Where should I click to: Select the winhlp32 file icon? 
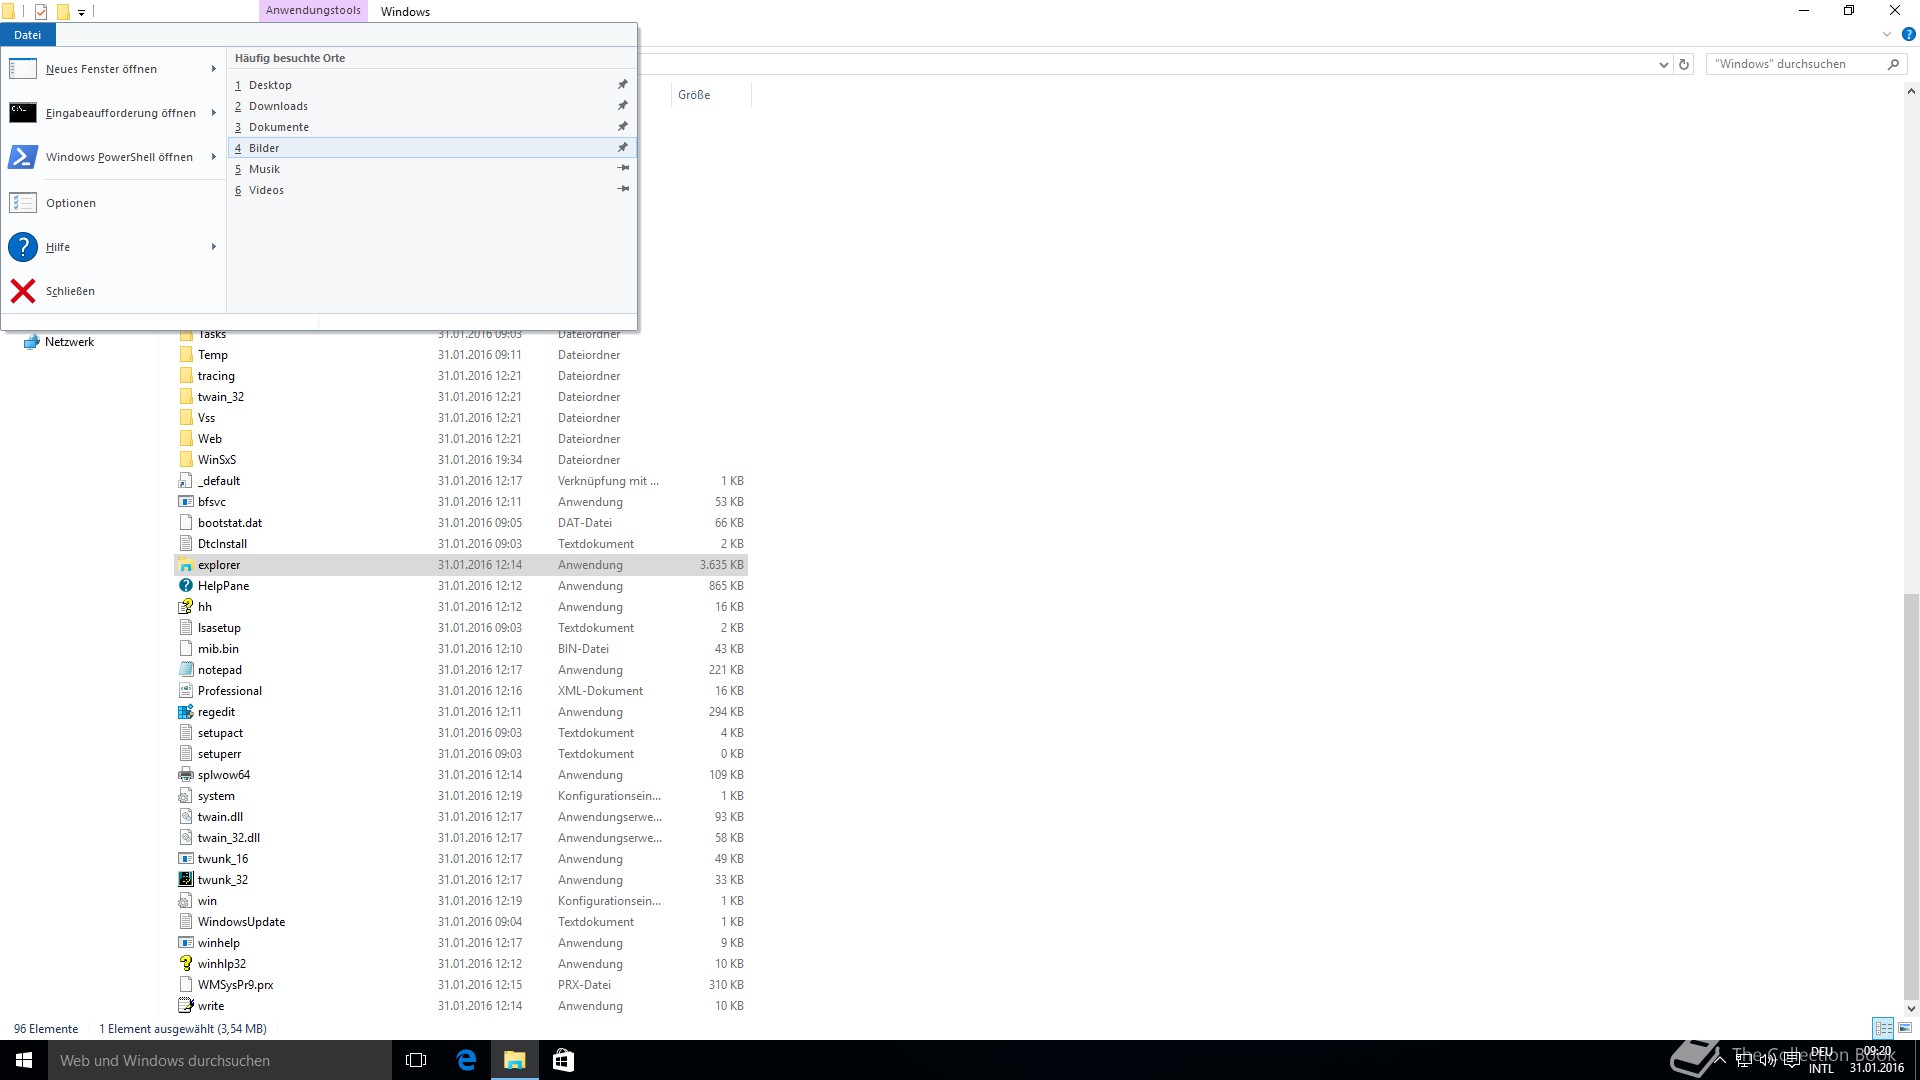pos(185,964)
